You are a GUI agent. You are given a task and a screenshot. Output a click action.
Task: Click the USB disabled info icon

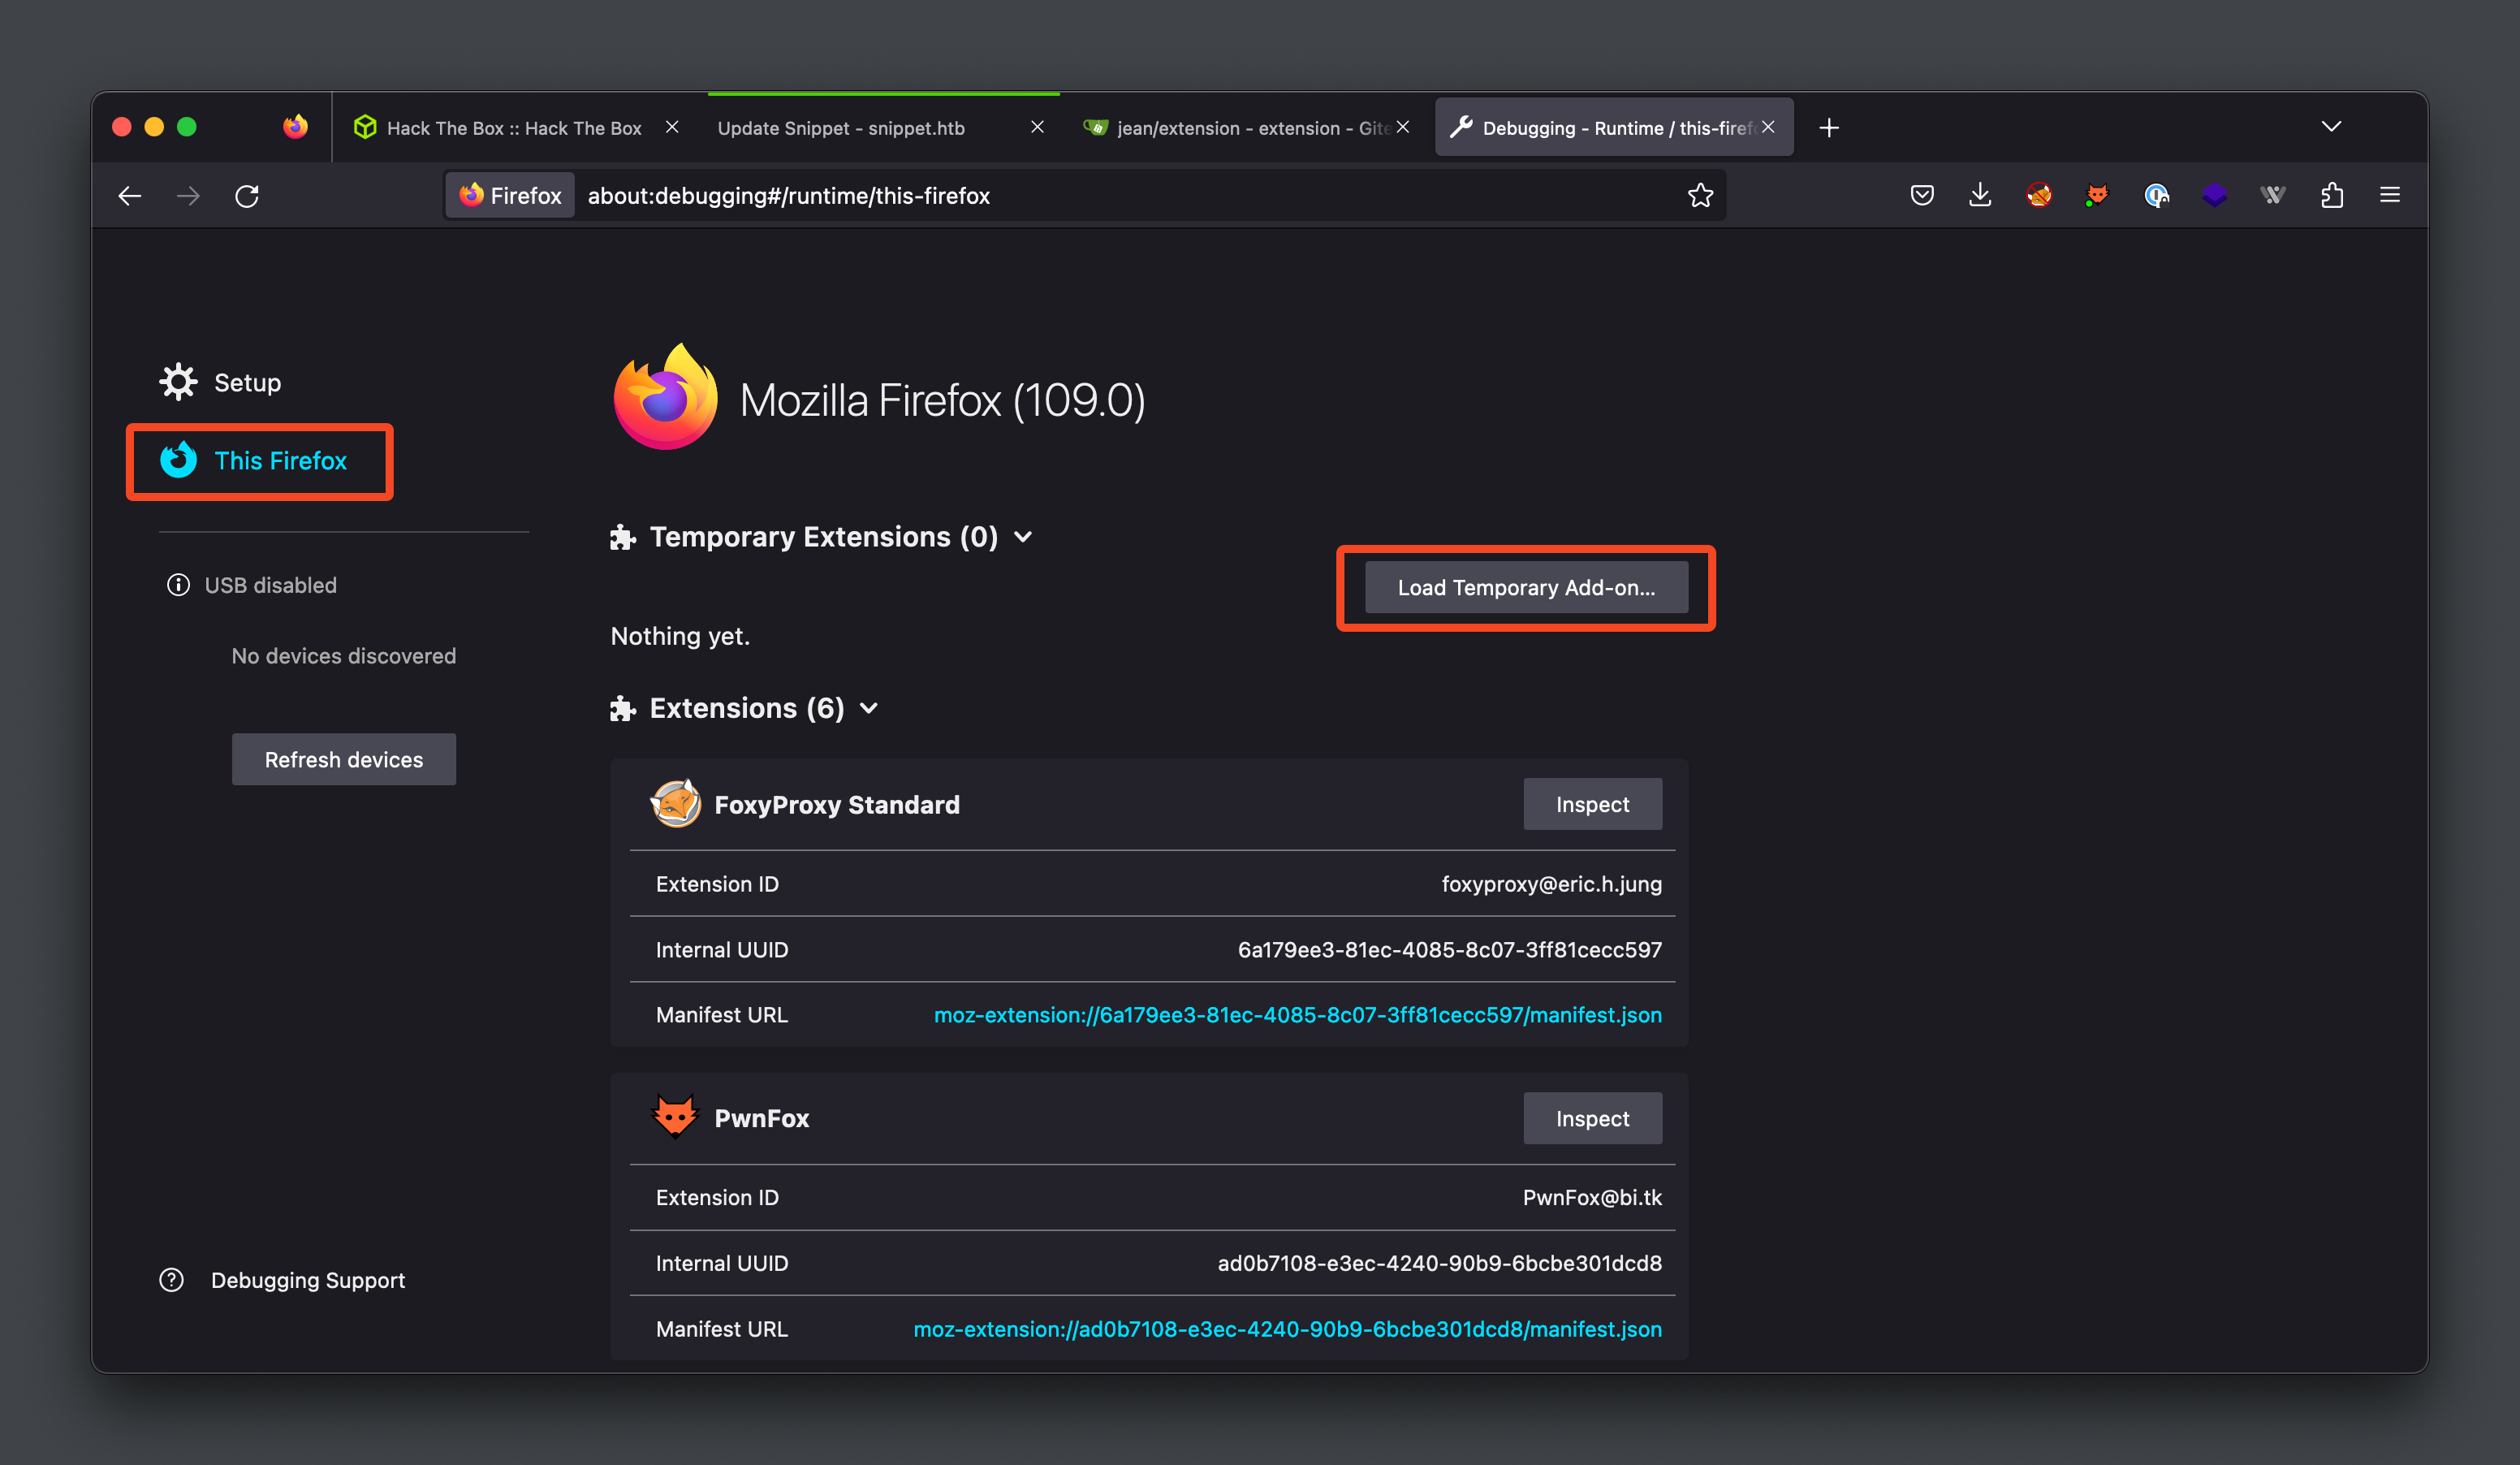coord(178,585)
